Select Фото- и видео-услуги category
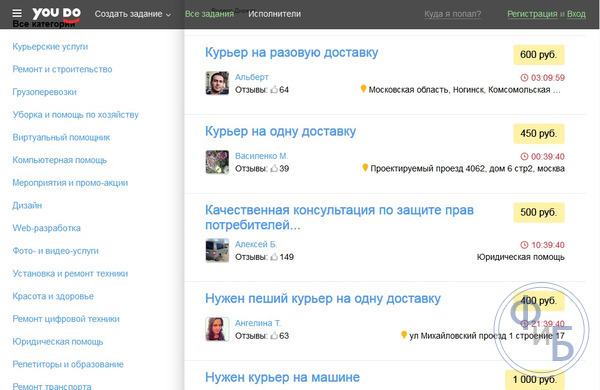This screenshot has width=600, height=390. pyautogui.click(x=55, y=251)
